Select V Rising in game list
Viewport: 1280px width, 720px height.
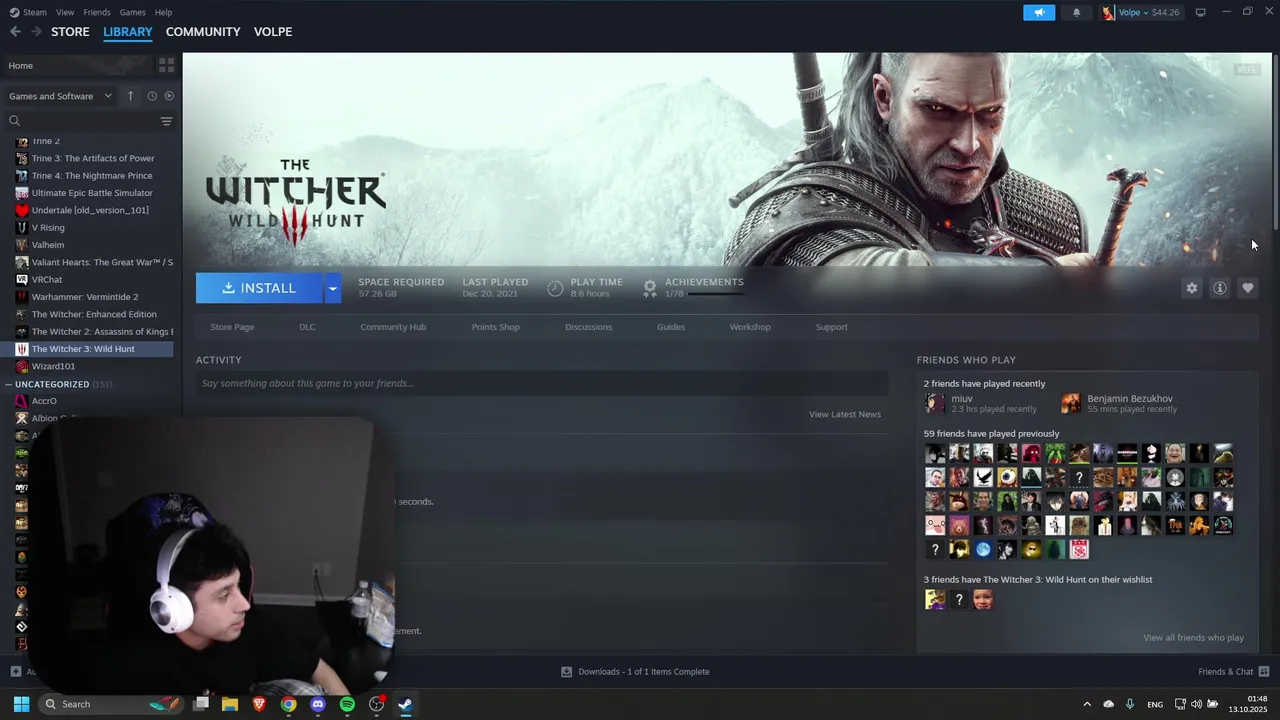(x=48, y=228)
